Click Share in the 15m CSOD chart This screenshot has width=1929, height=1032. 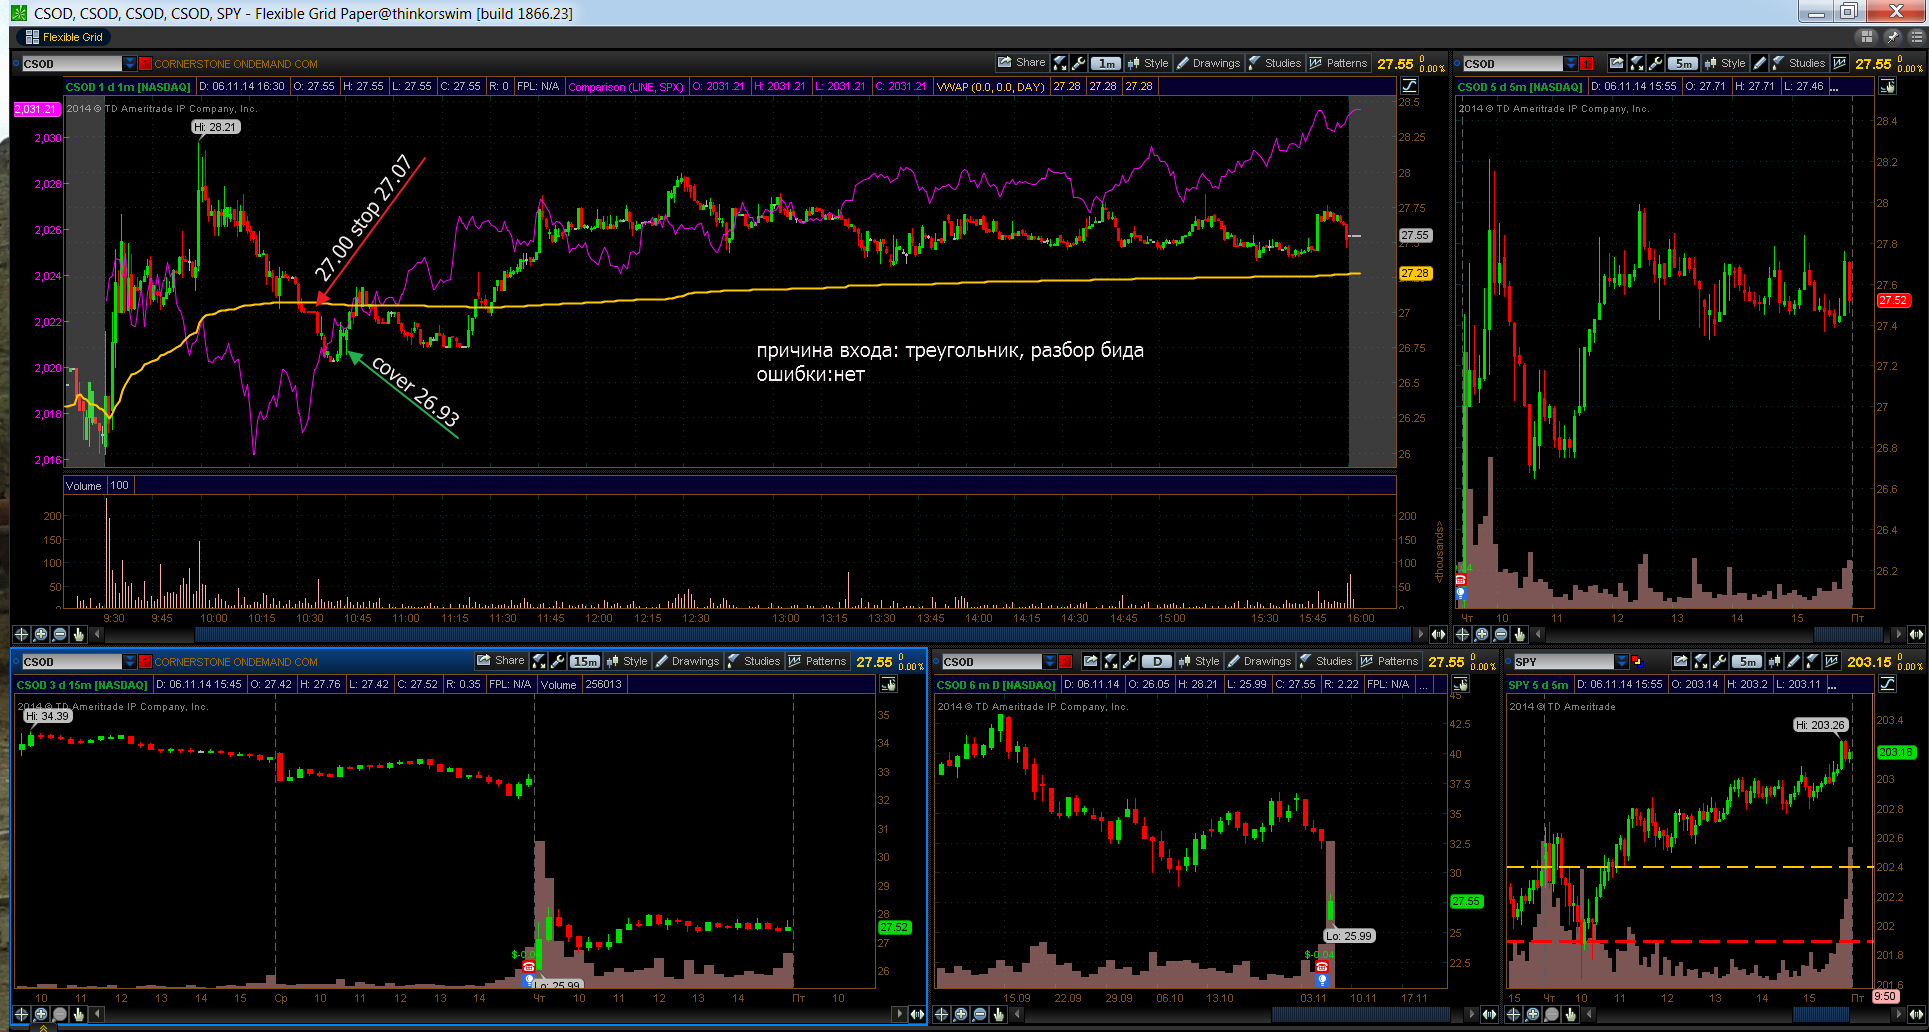(x=501, y=661)
